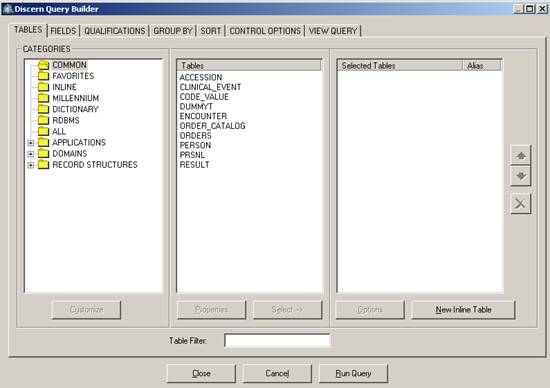Click the Customize button
Image resolution: width=550 pixels, height=388 pixels.
click(86, 310)
